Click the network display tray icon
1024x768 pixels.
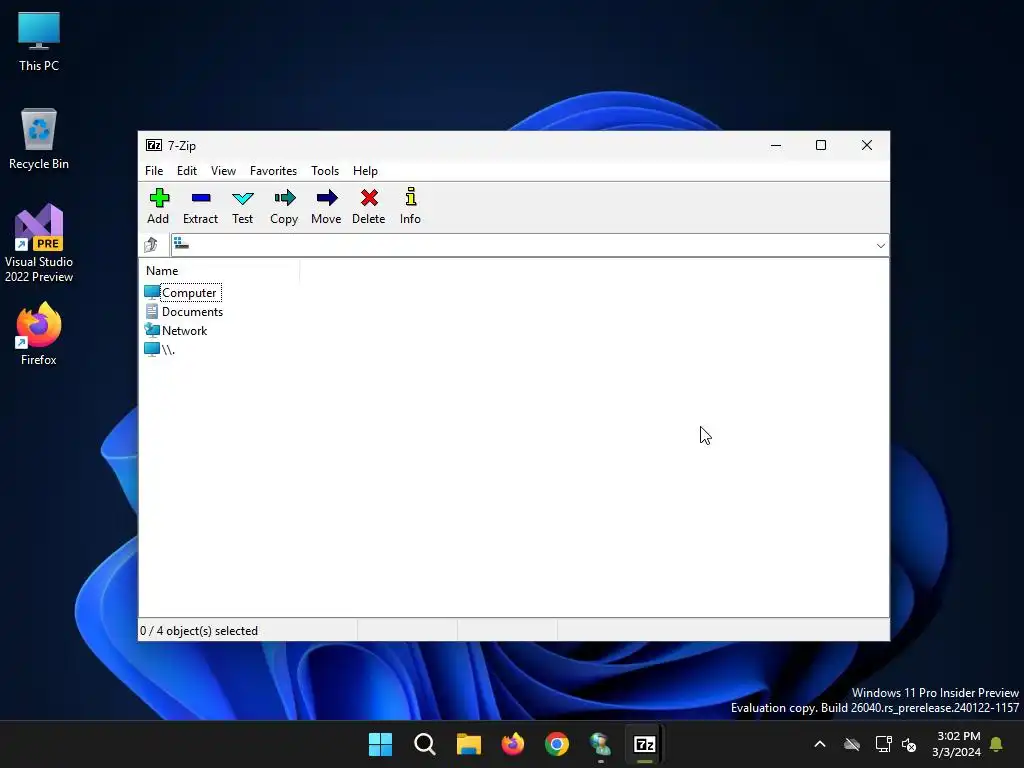click(x=883, y=744)
